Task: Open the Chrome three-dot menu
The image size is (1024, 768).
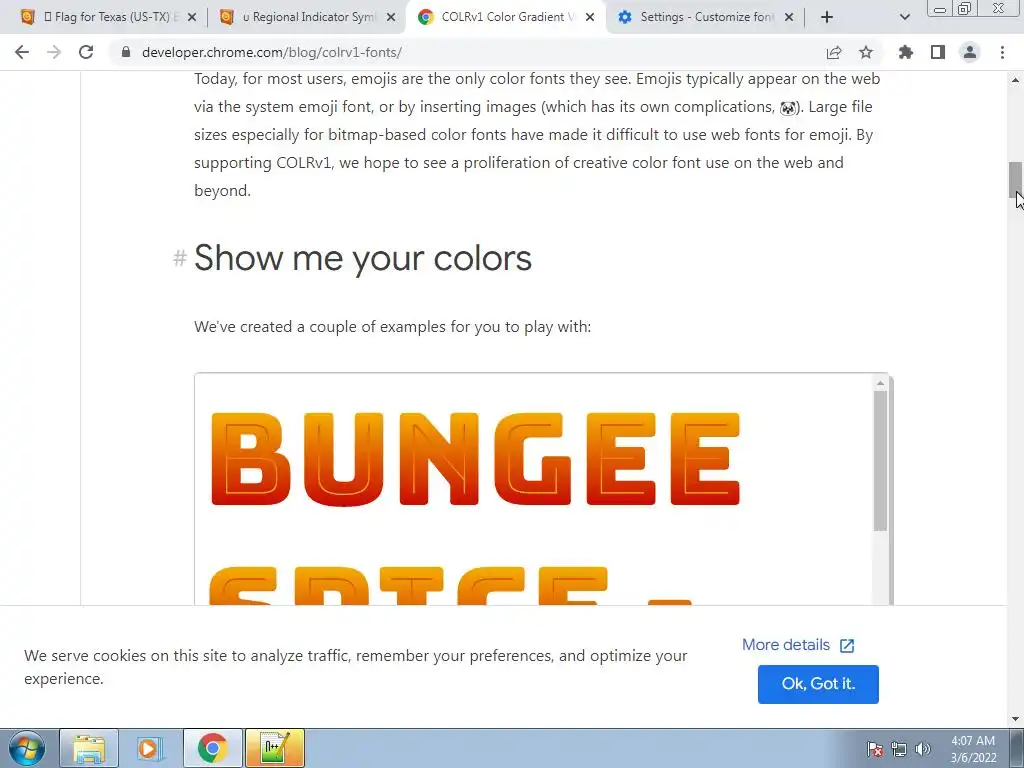Action: (x=1002, y=52)
